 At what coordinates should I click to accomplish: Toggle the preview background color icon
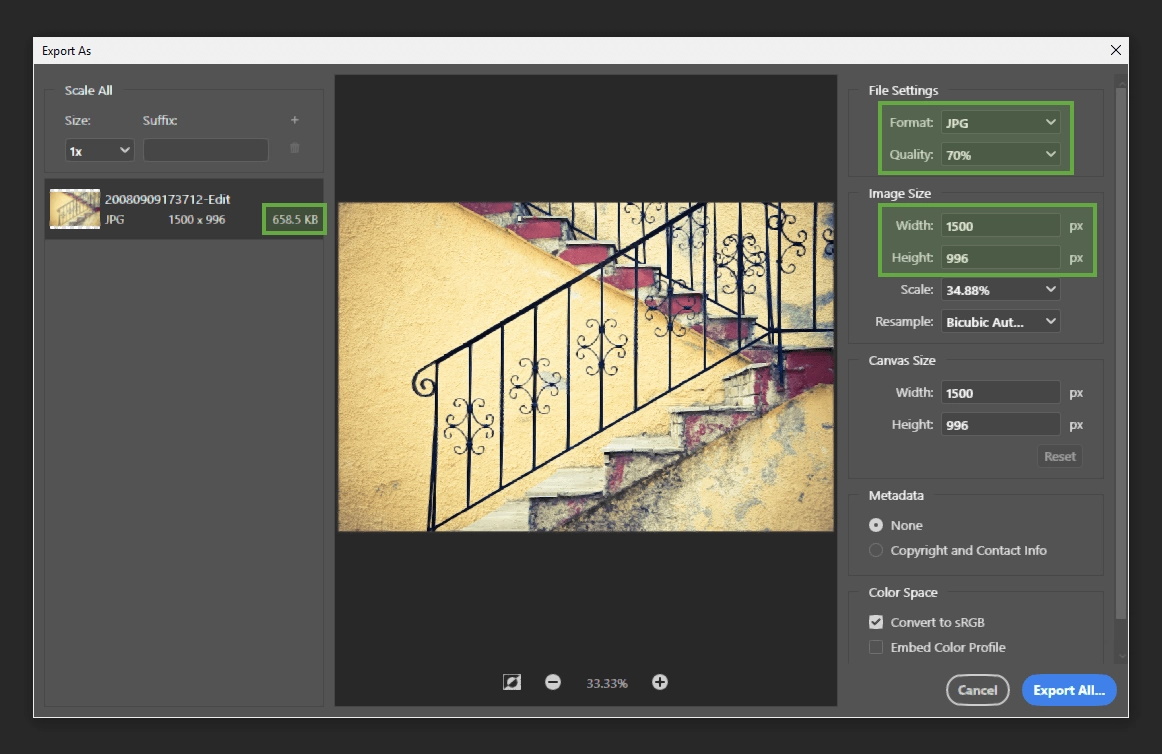pyautogui.click(x=512, y=682)
